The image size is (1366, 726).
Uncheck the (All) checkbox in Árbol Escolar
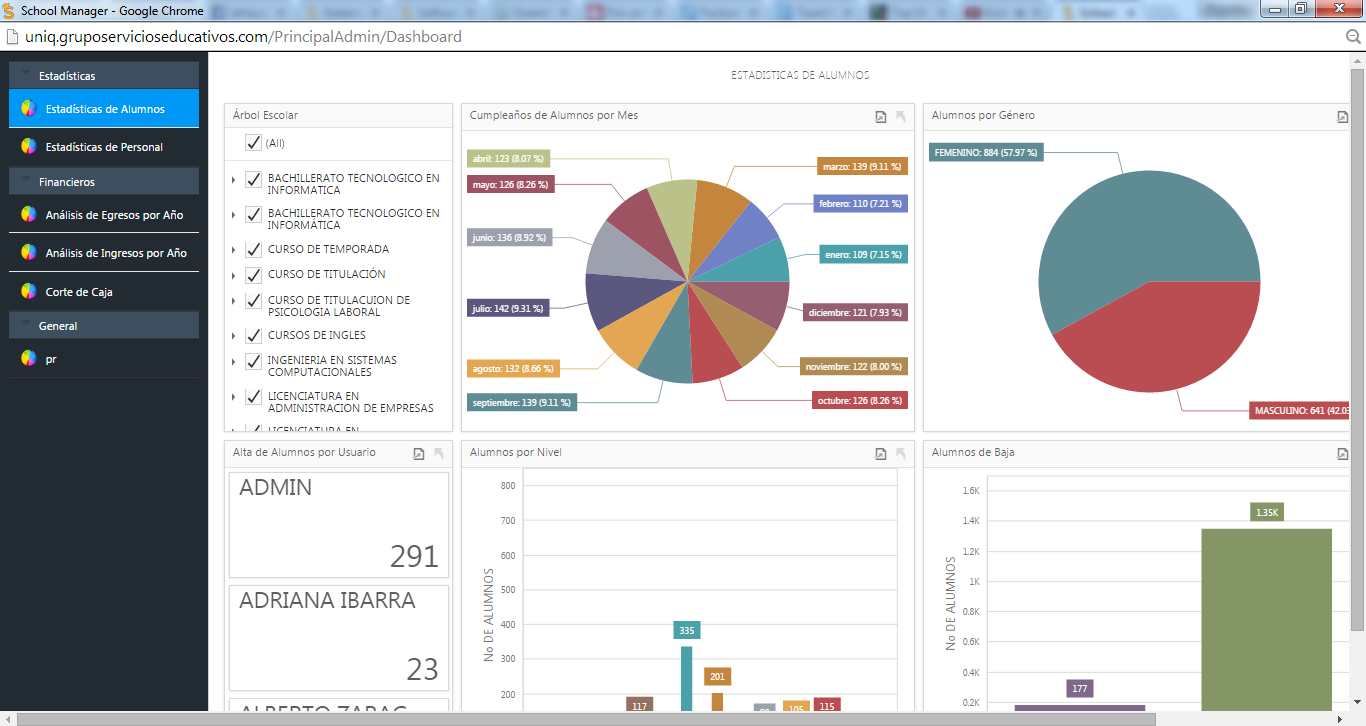[x=252, y=143]
